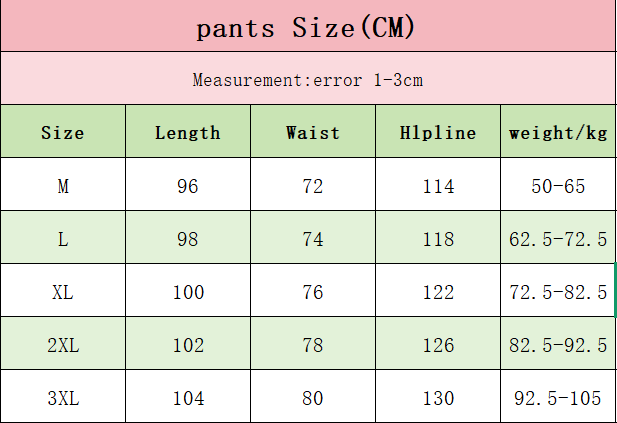617x423 pixels.
Task: Click the hipline value 122 cell
Action: (438, 290)
